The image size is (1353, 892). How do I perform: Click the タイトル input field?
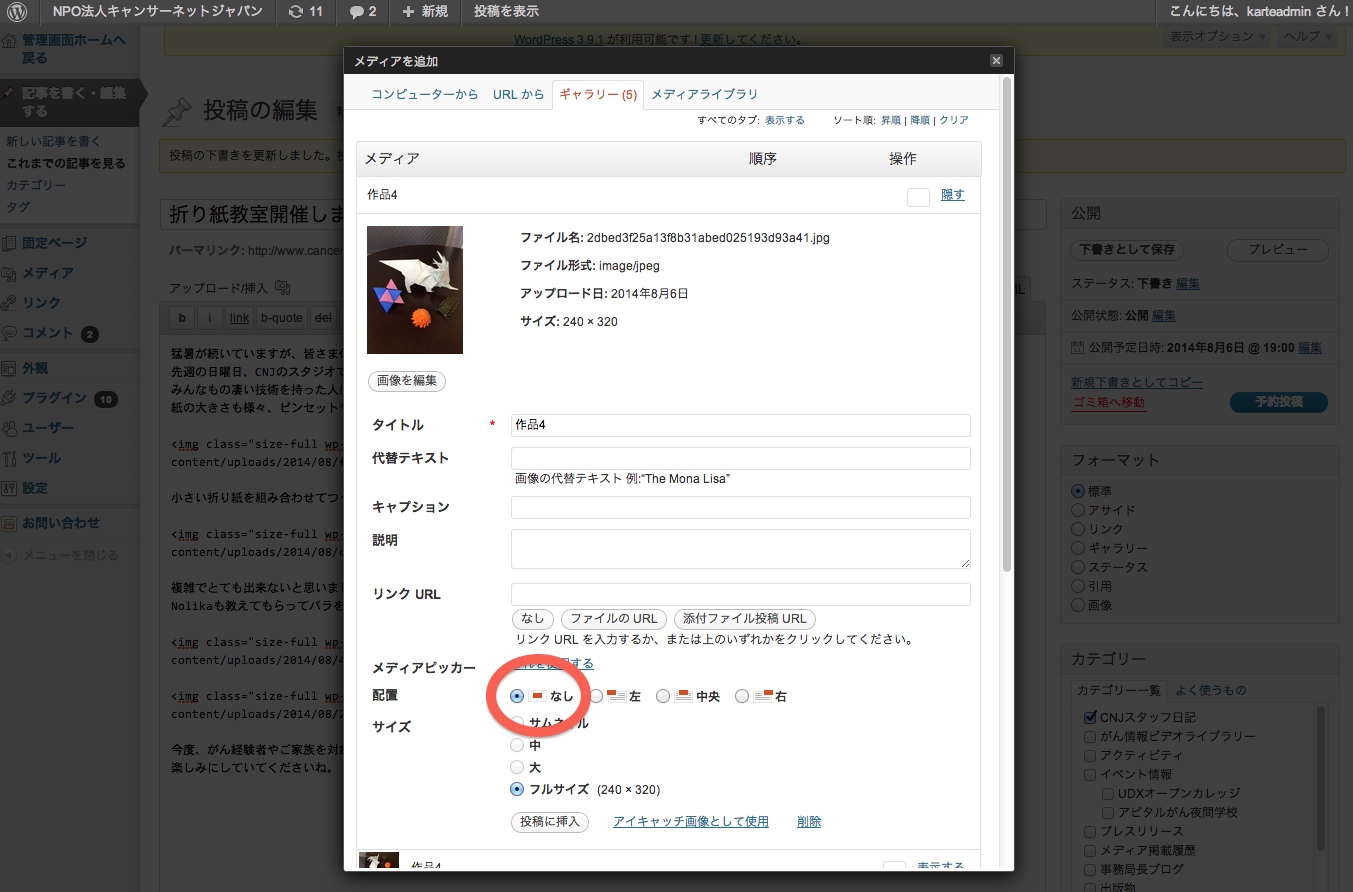point(741,425)
